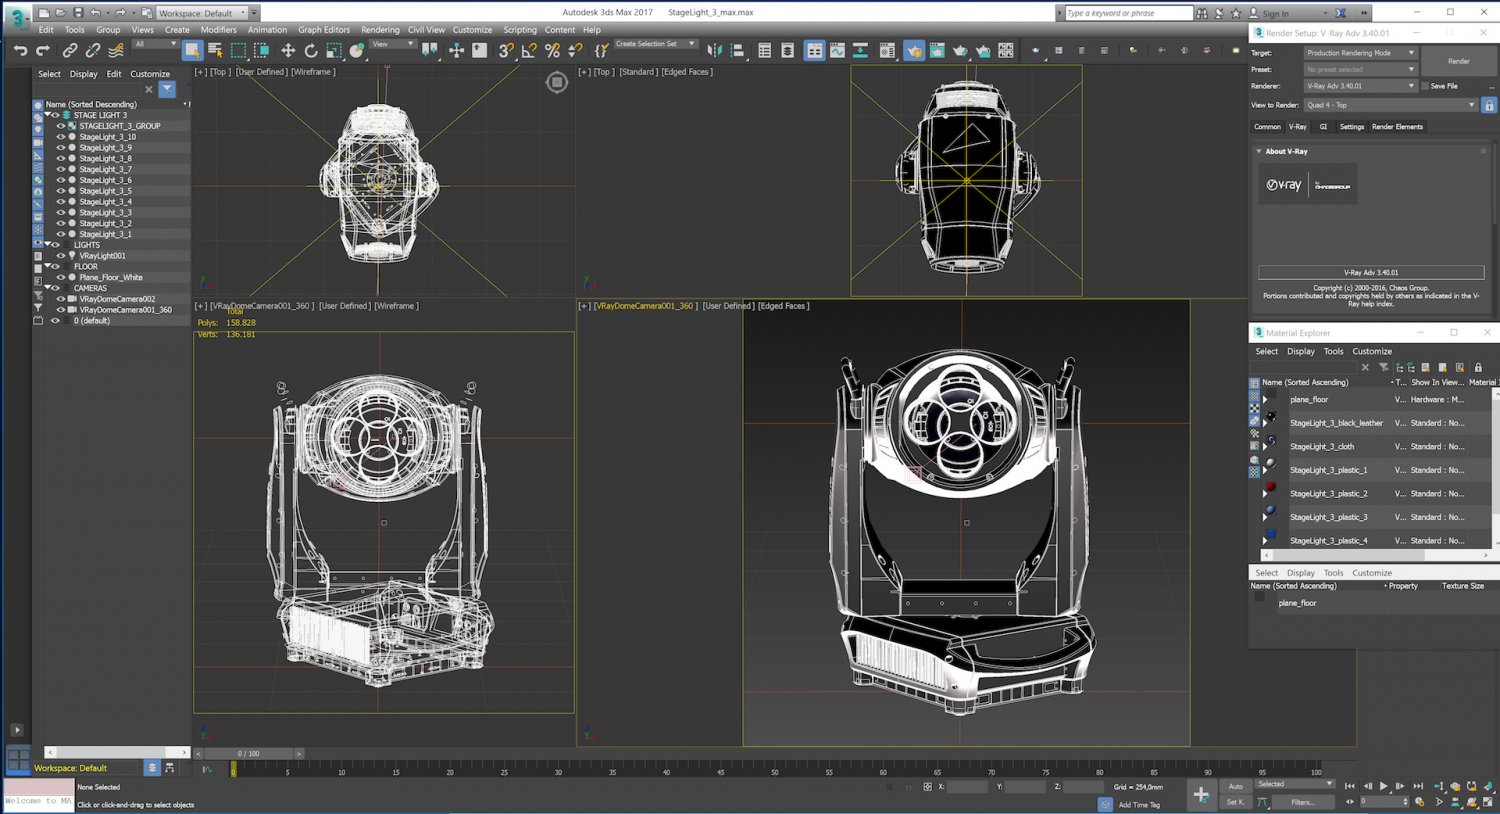The width and height of the screenshot is (1500, 814).
Task: Click the Undo arrow in main toolbar
Action: click(x=20, y=50)
